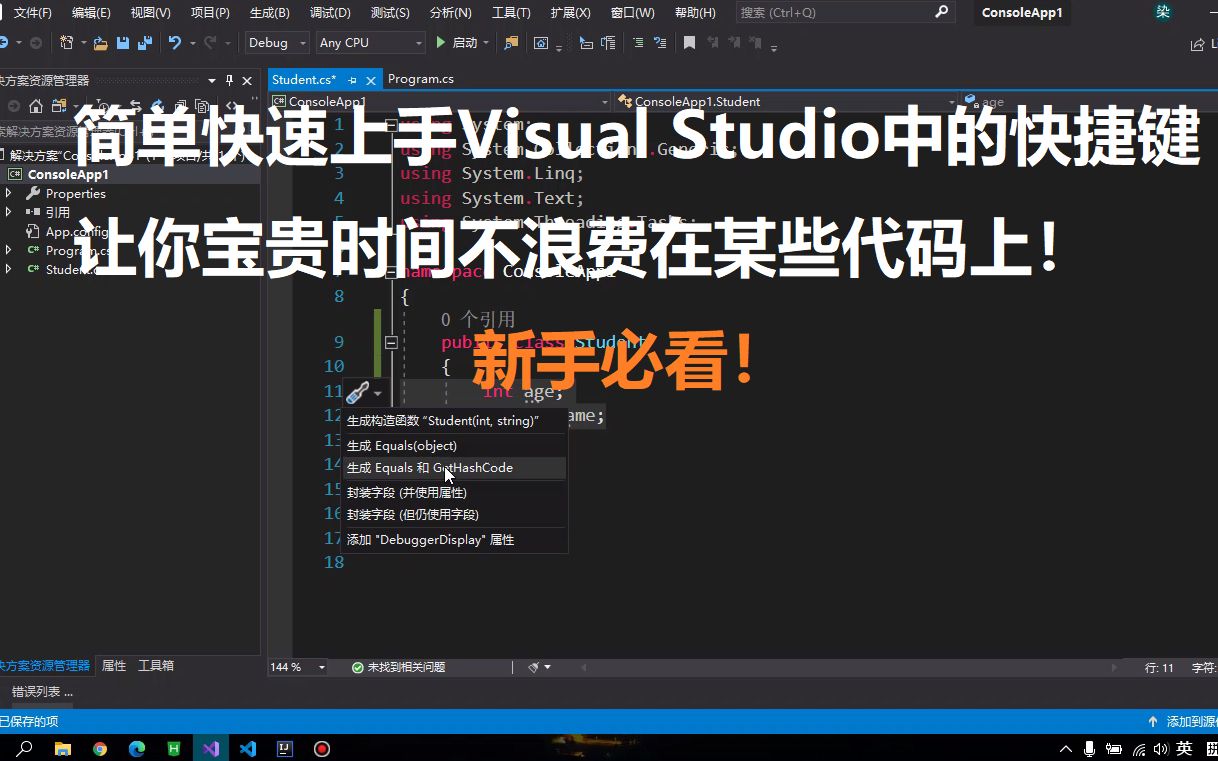Switch to the 工具箱 panel tab
1218x761 pixels.
tap(156, 665)
